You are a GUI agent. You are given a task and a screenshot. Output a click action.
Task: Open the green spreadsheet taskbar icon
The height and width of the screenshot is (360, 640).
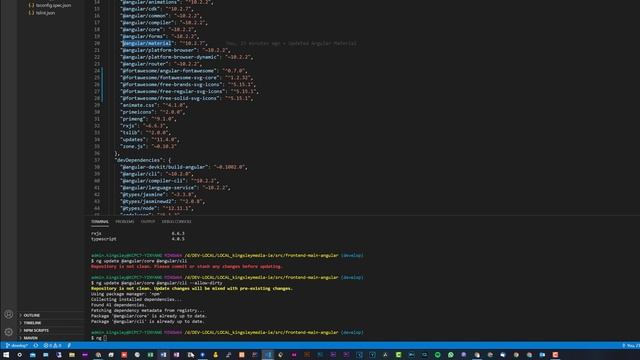coord(150,355)
